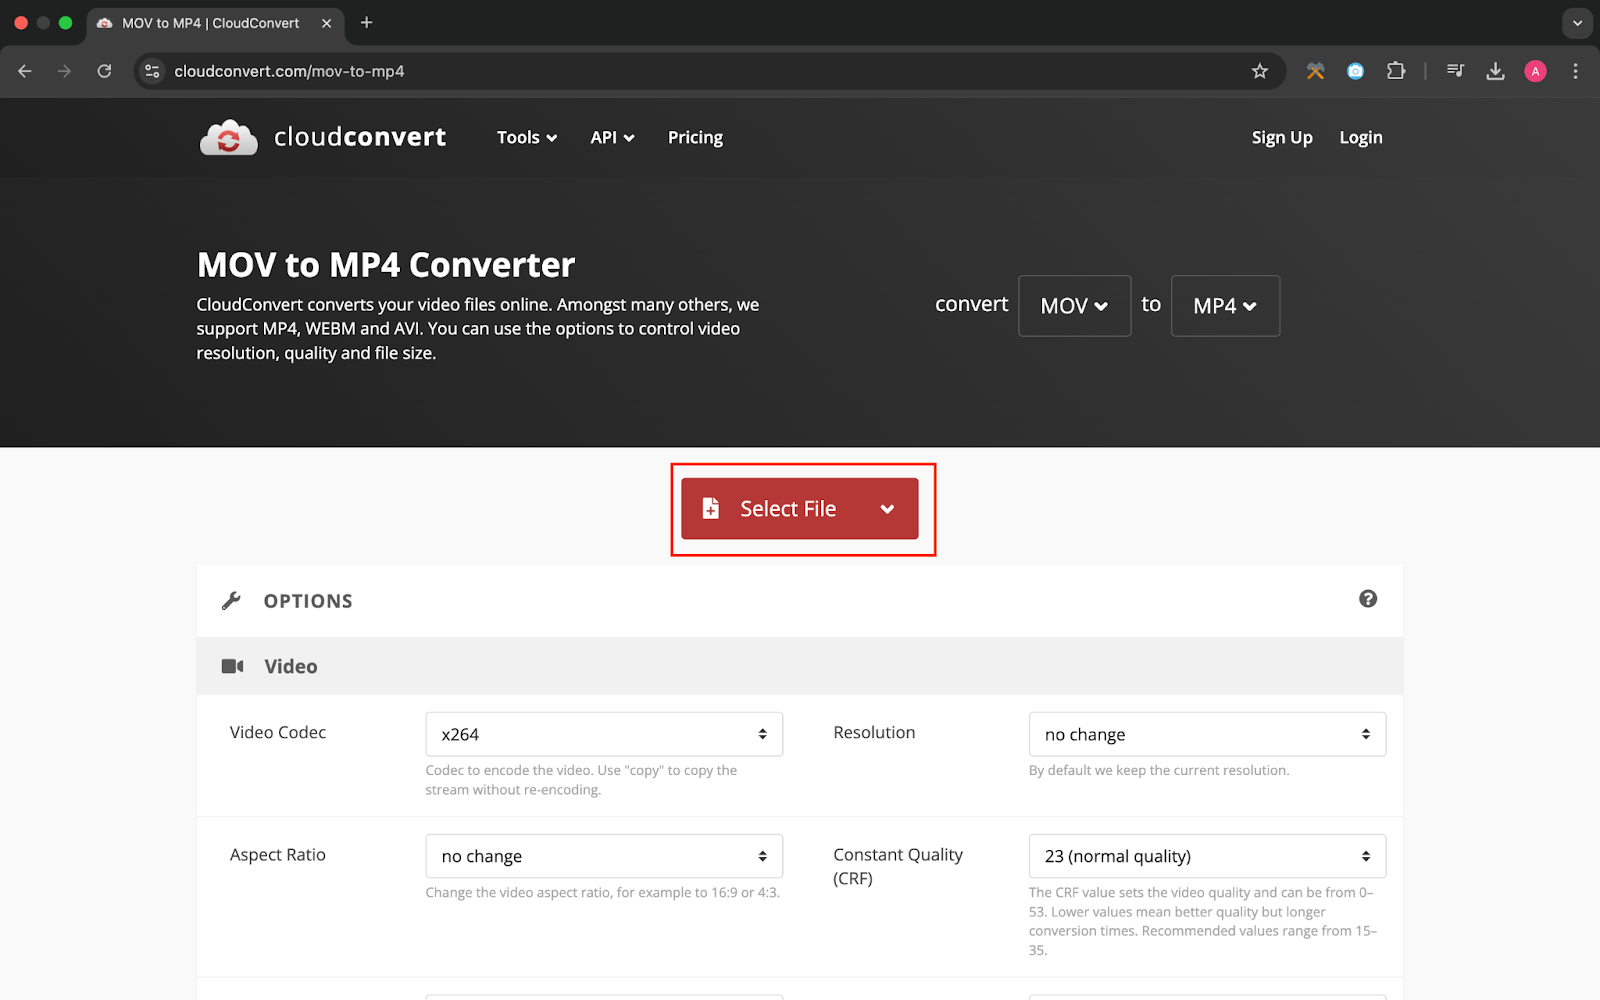Click the reload page icon
Screen dimensions: 1600x1000
click(x=104, y=71)
